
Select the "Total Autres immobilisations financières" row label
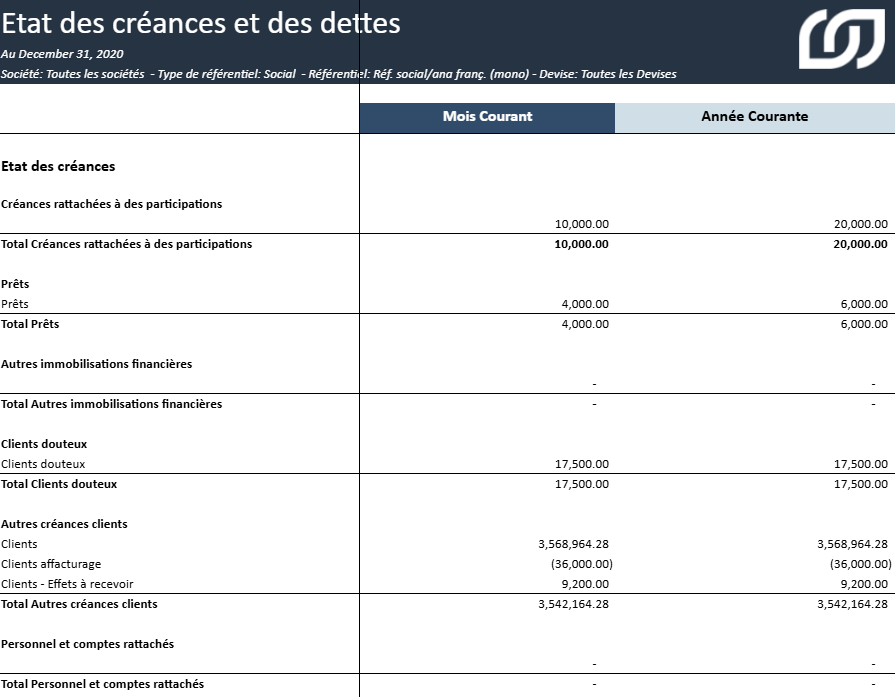112,404
